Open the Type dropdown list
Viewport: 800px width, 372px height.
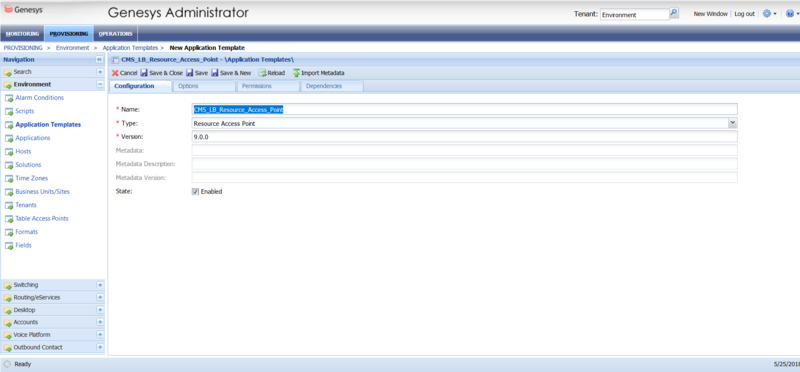click(x=733, y=123)
